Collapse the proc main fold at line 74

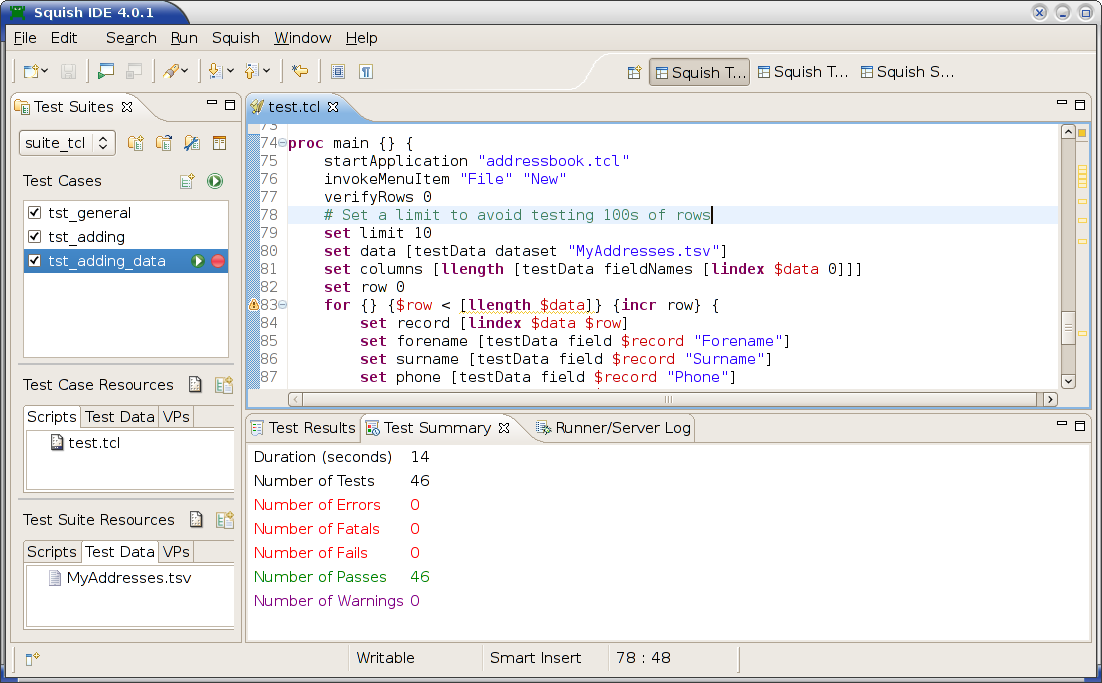click(x=283, y=143)
